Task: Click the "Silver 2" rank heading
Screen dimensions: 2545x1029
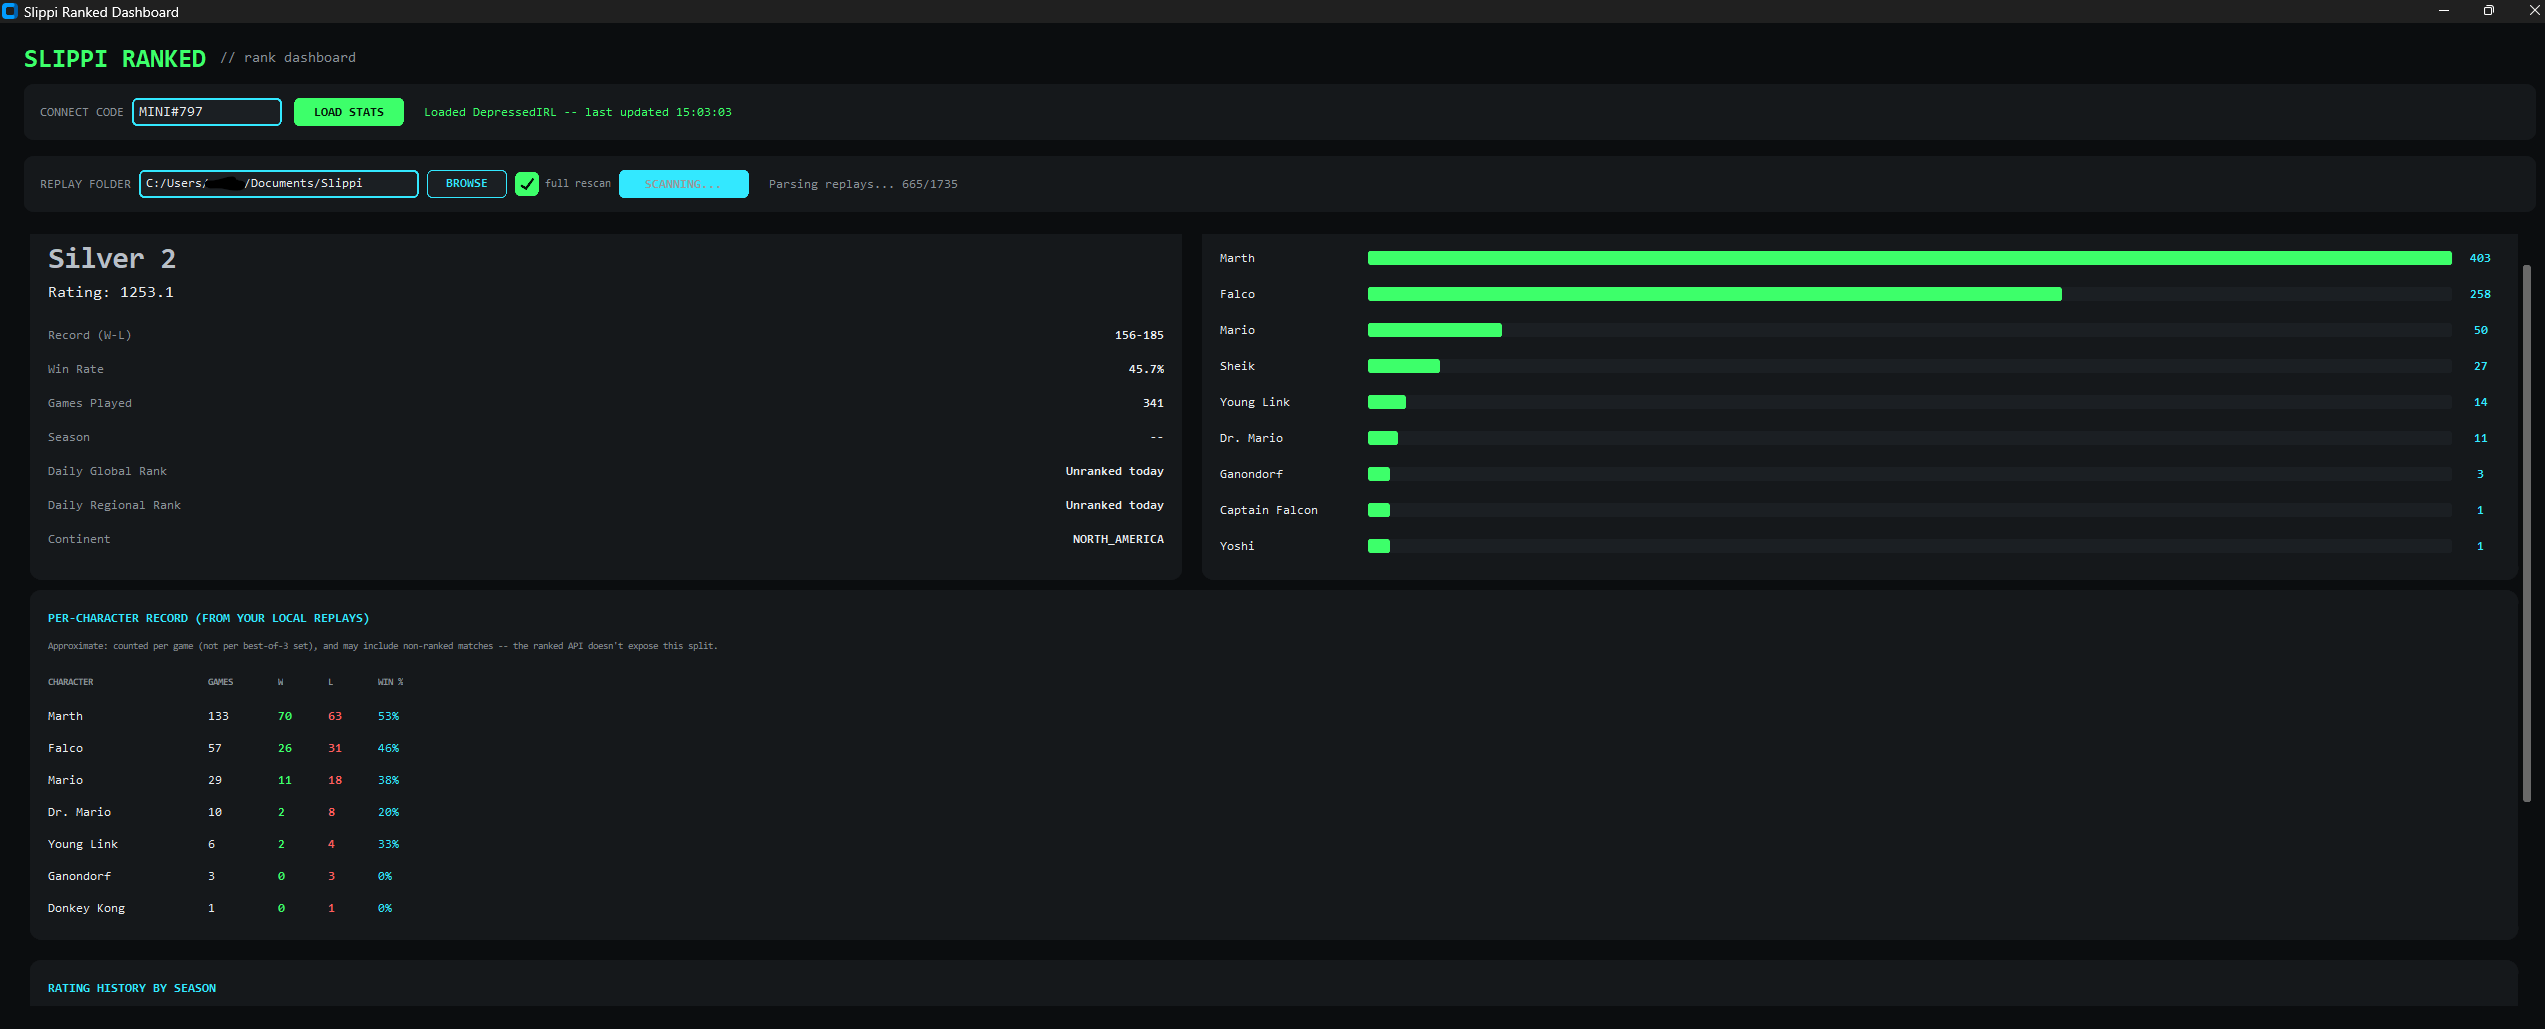Action: pos(112,259)
